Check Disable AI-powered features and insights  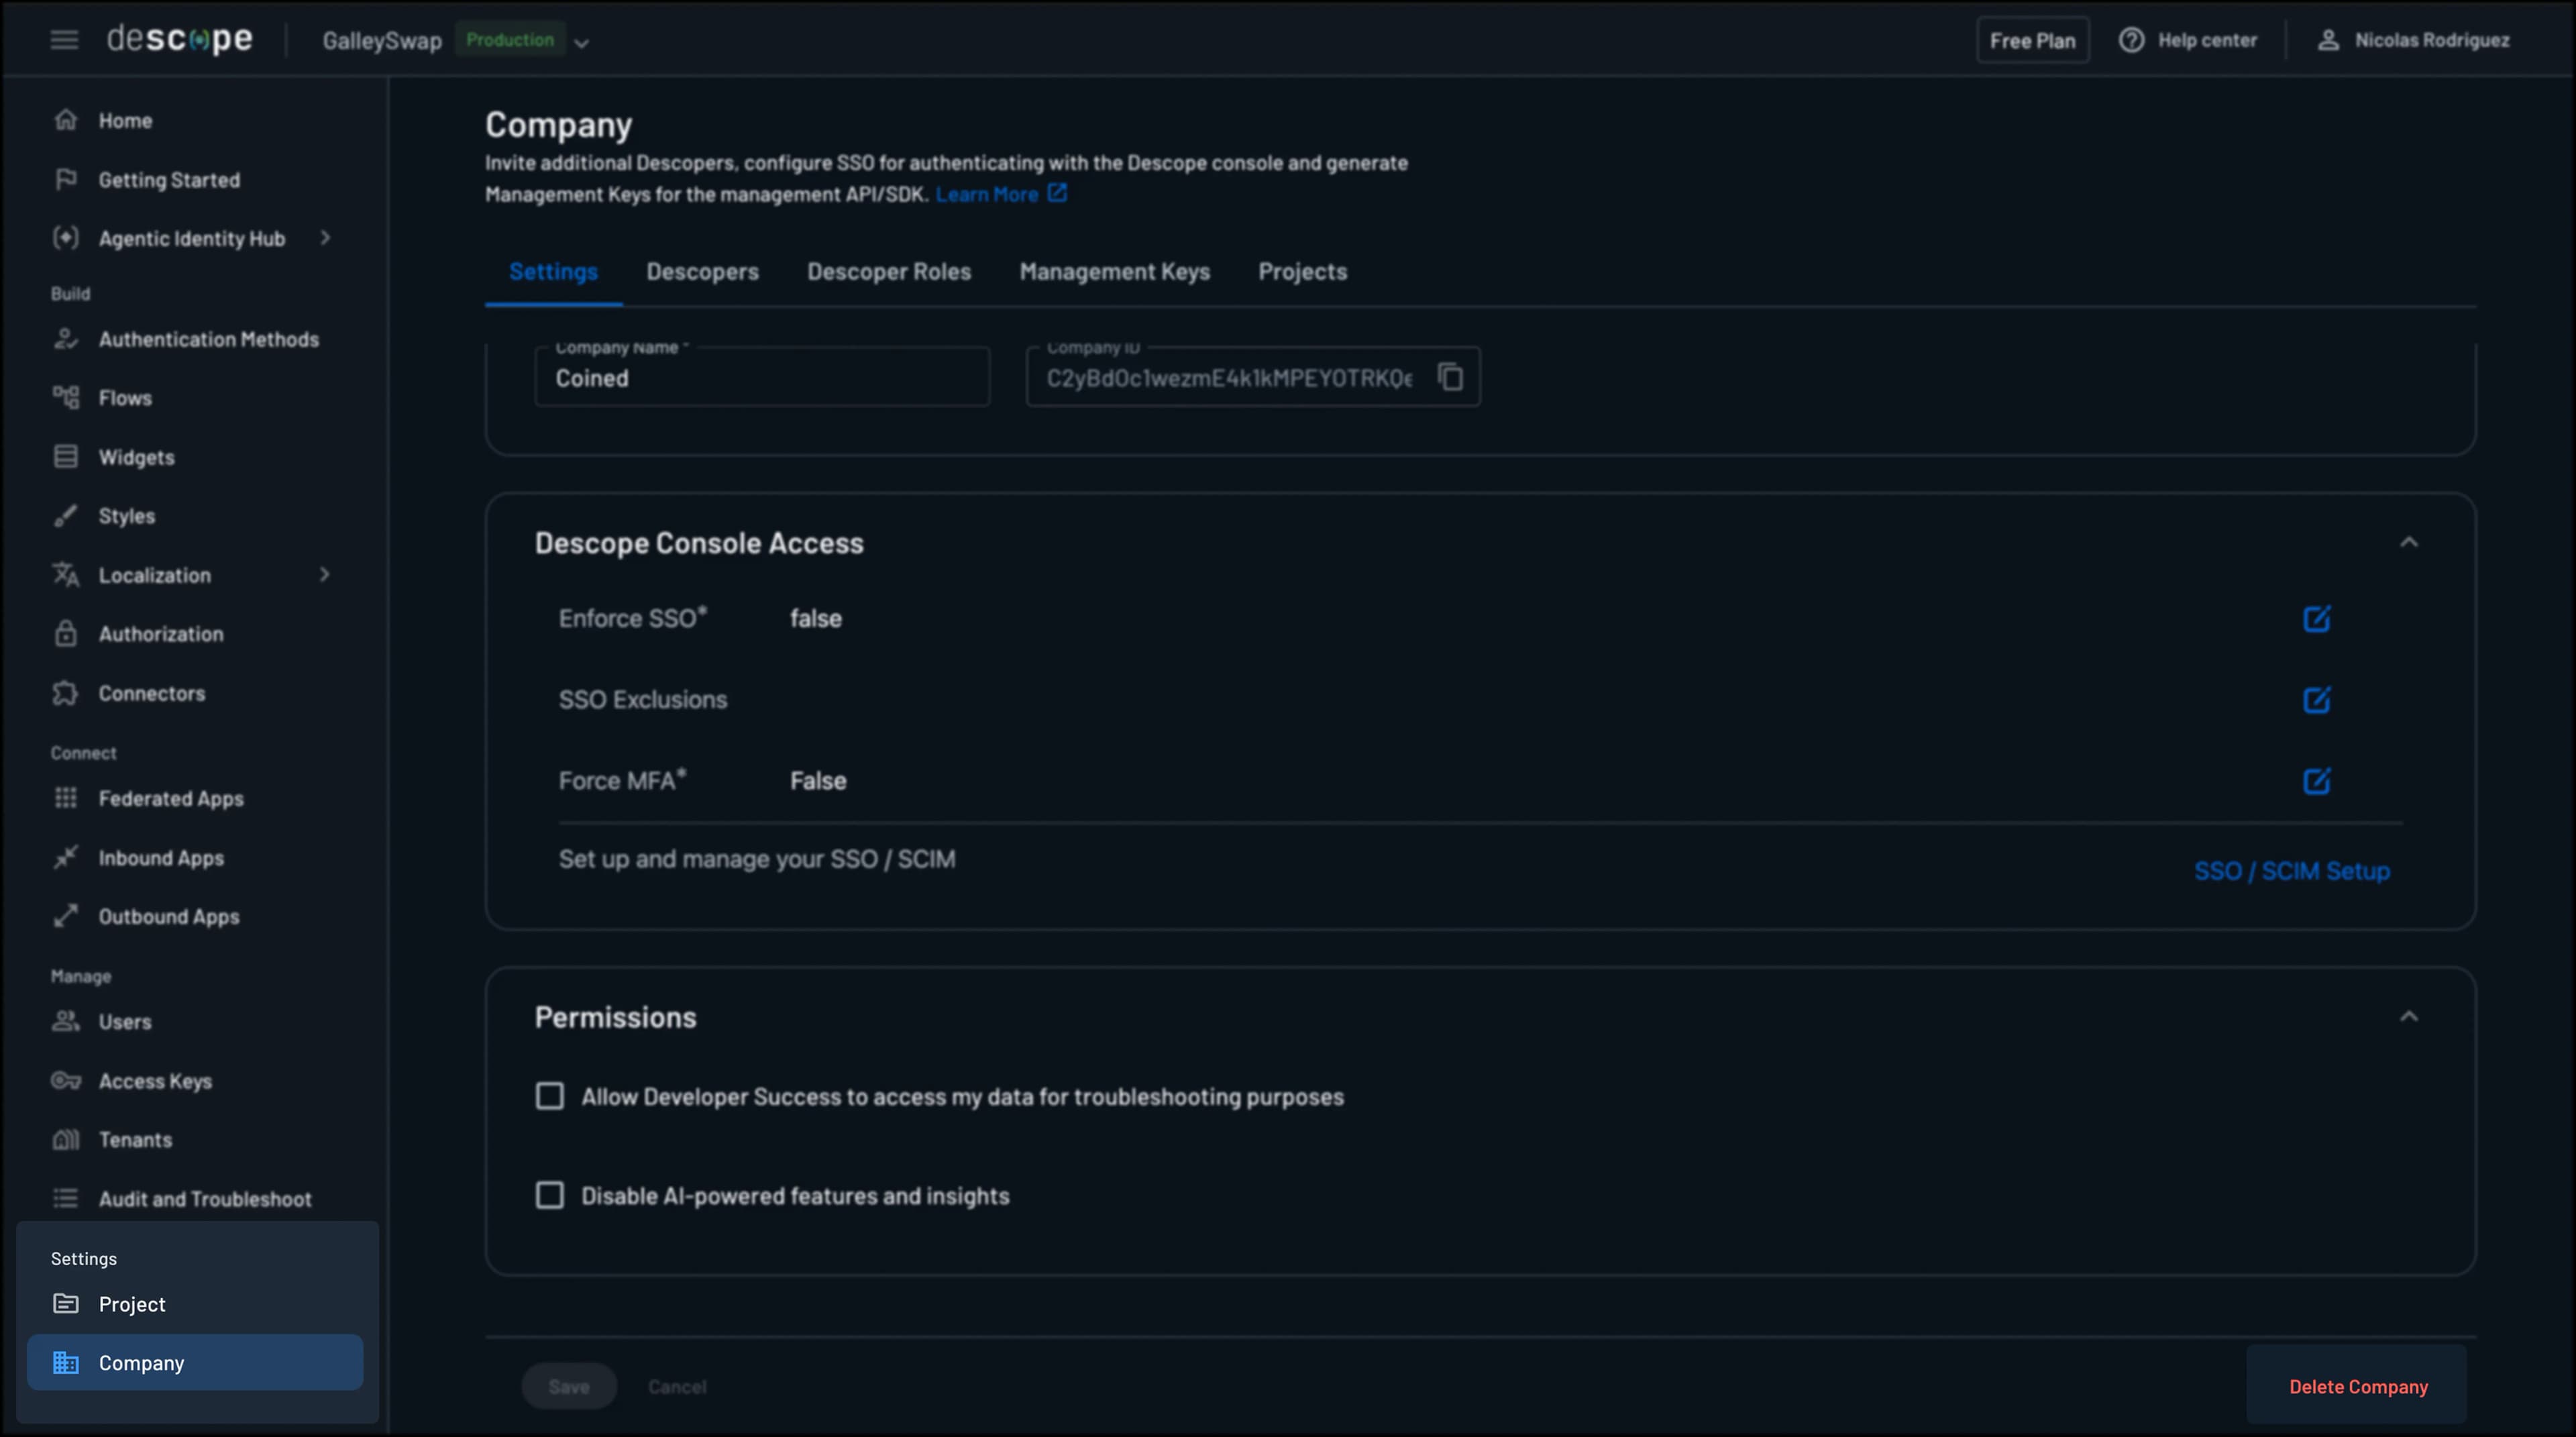coord(550,1195)
